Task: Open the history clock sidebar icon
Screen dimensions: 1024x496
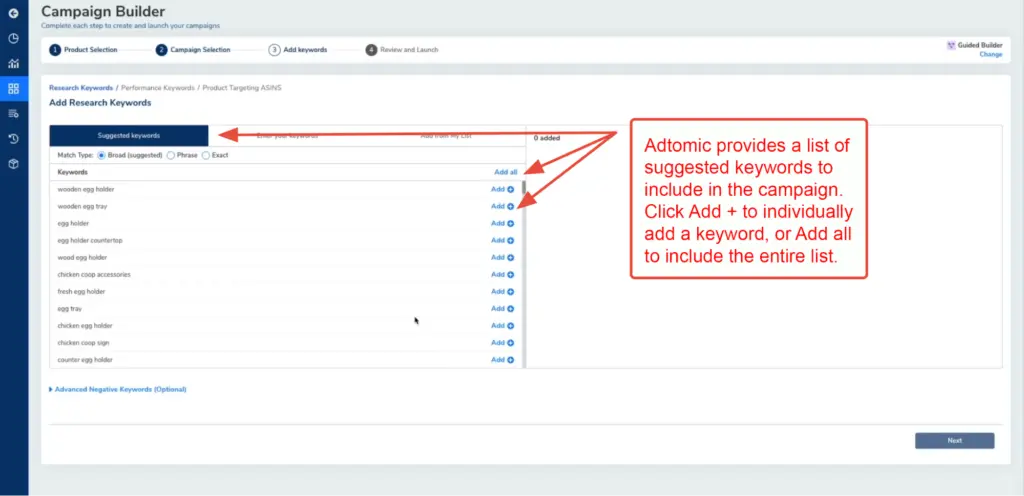Action: (13, 138)
